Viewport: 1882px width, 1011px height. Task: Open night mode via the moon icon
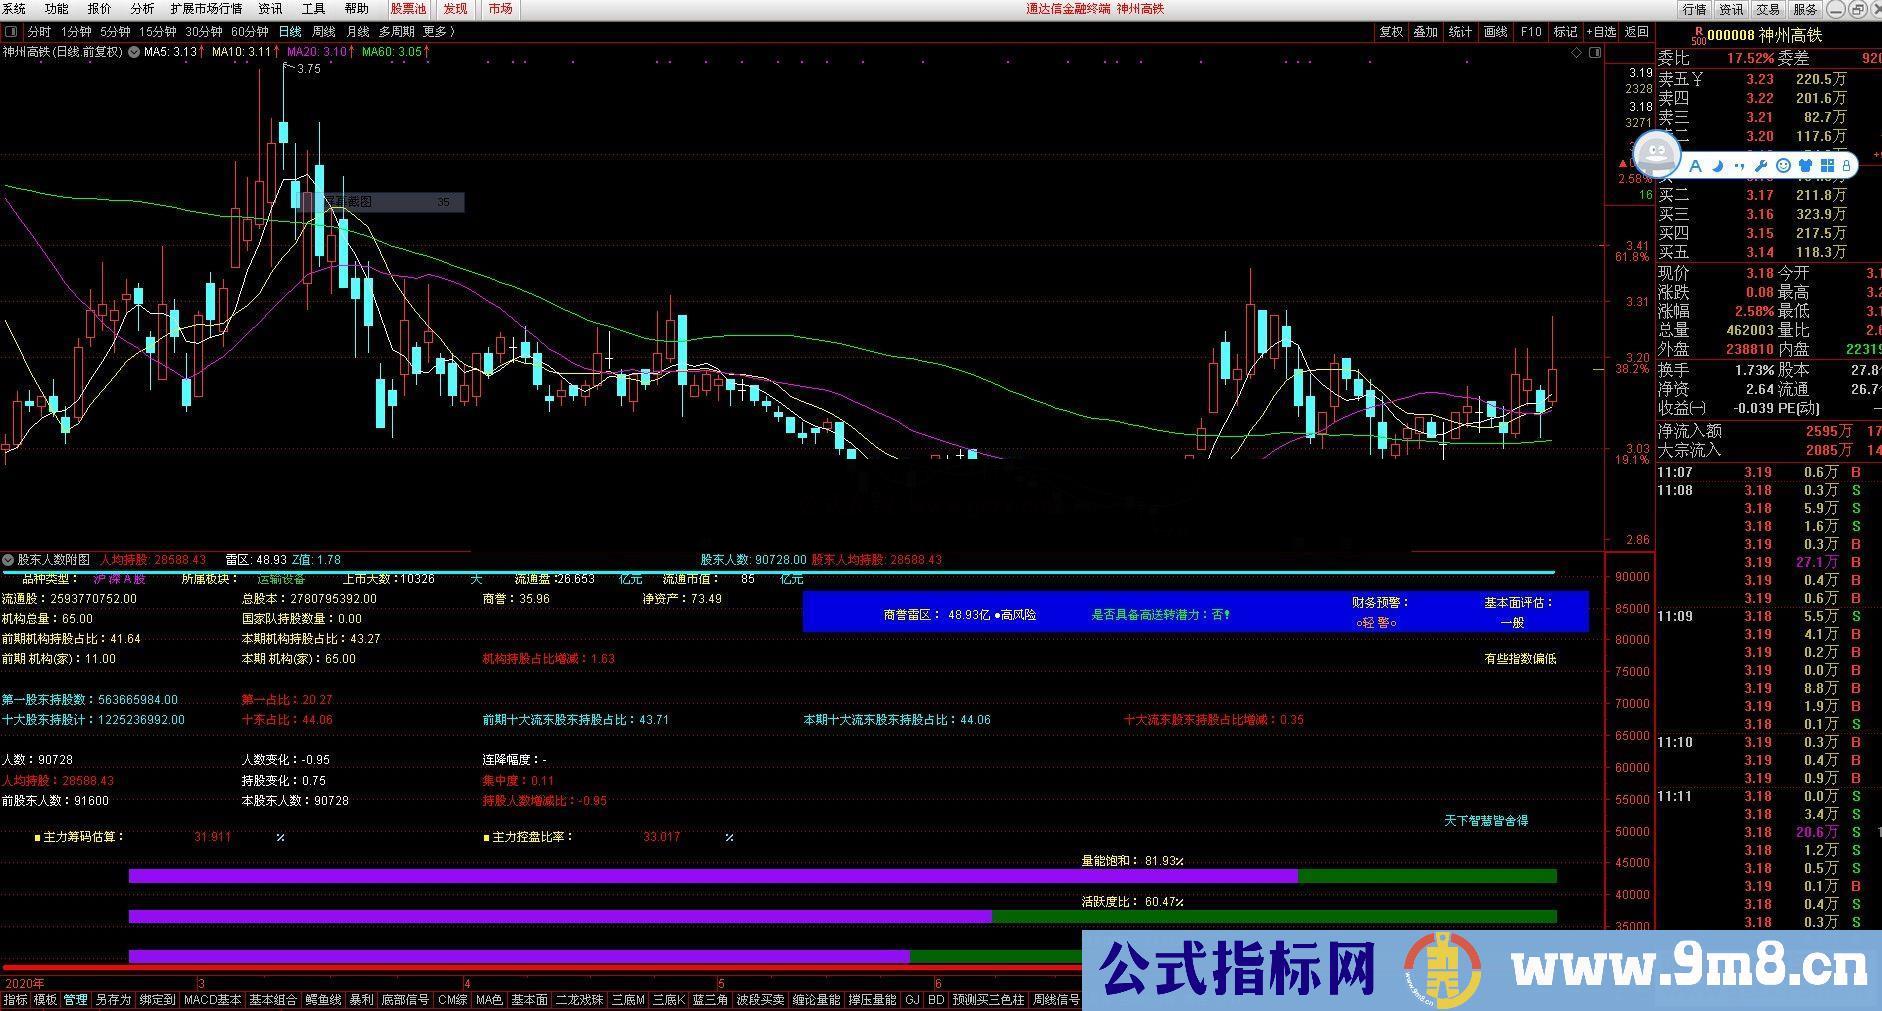[x=1718, y=166]
